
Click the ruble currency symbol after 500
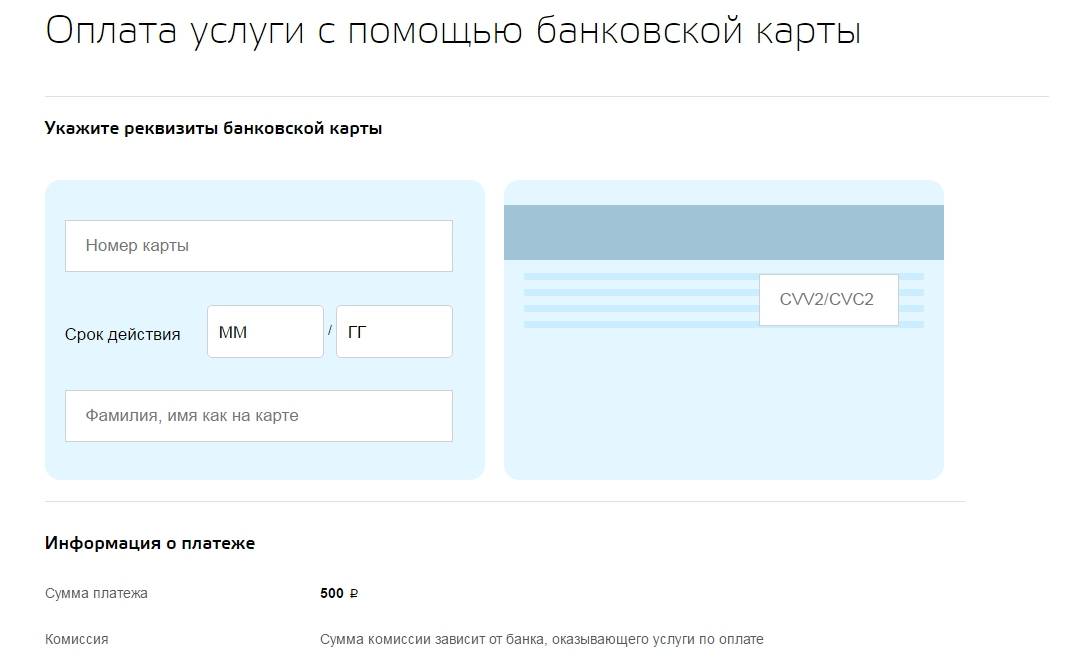pos(353,594)
